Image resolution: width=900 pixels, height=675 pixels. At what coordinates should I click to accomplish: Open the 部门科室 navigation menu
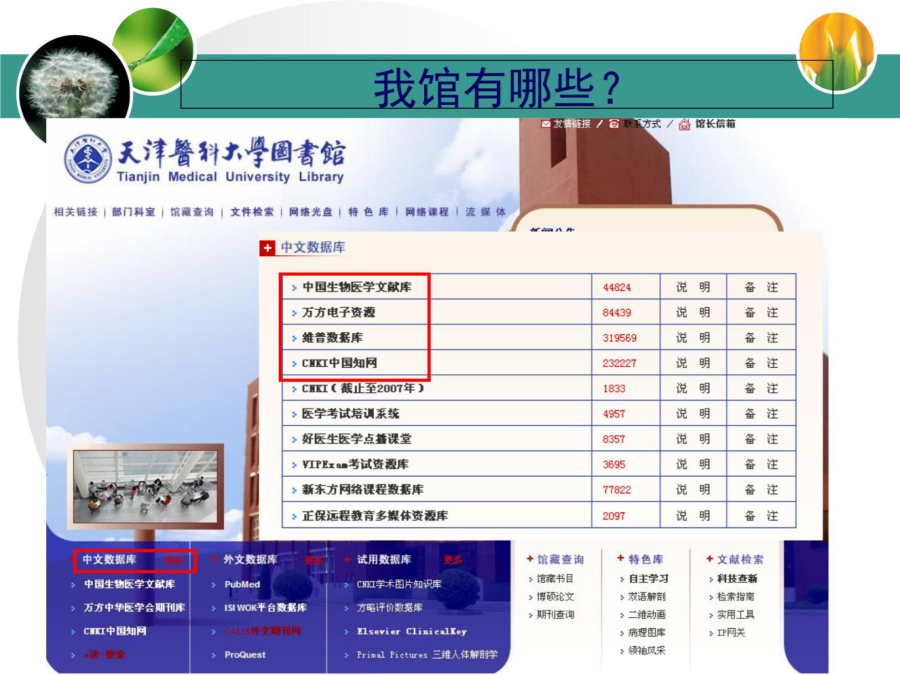pyautogui.click(x=134, y=212)
